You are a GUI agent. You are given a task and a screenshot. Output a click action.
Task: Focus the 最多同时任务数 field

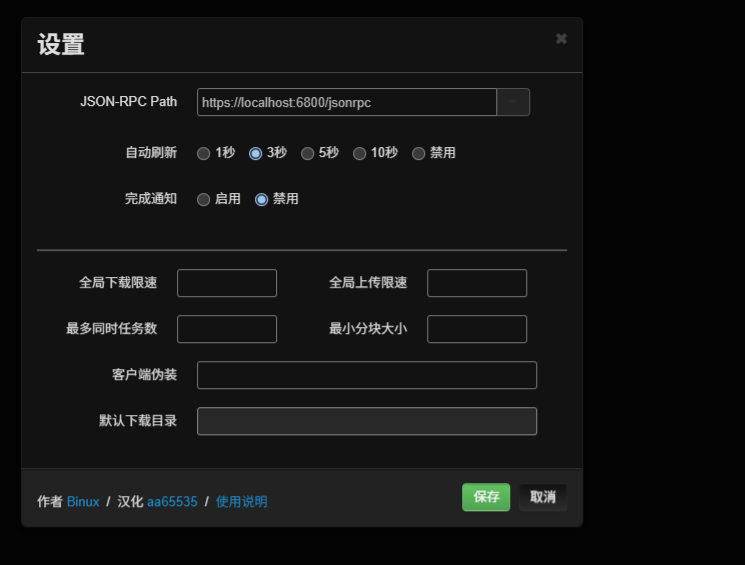coord(227,329)
